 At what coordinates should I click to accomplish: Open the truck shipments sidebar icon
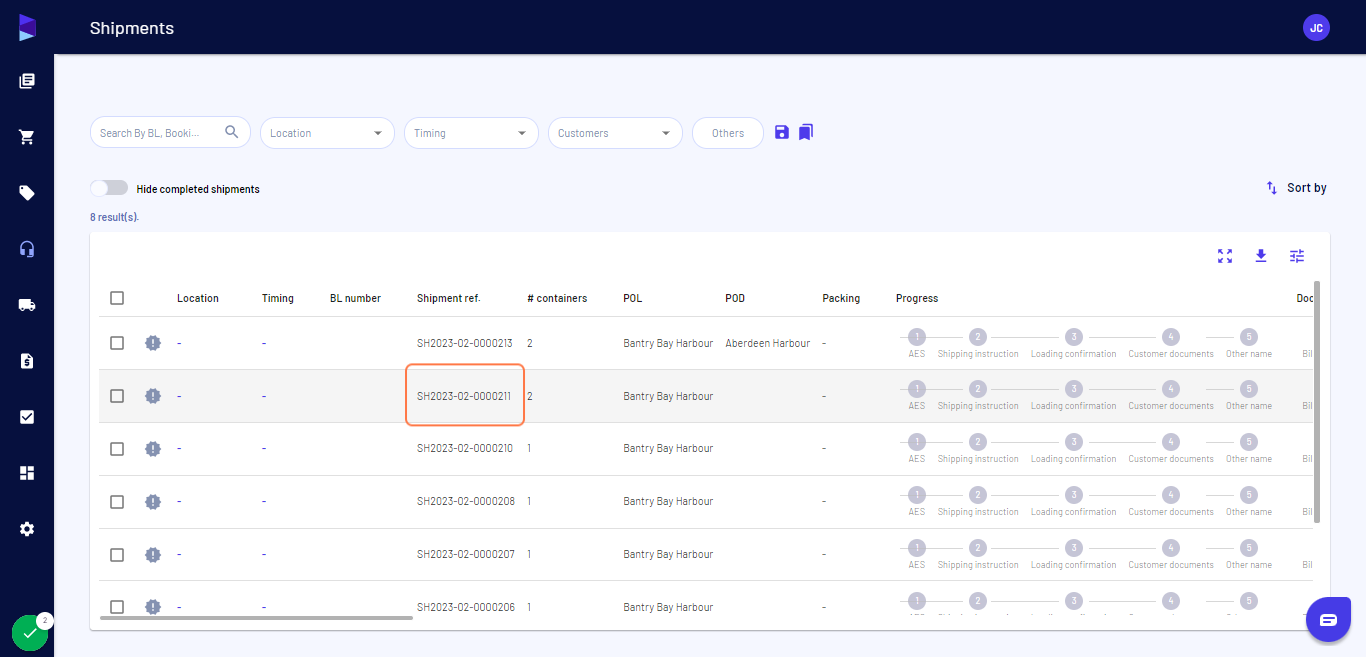pyautogui.click(x=27, y=305)
